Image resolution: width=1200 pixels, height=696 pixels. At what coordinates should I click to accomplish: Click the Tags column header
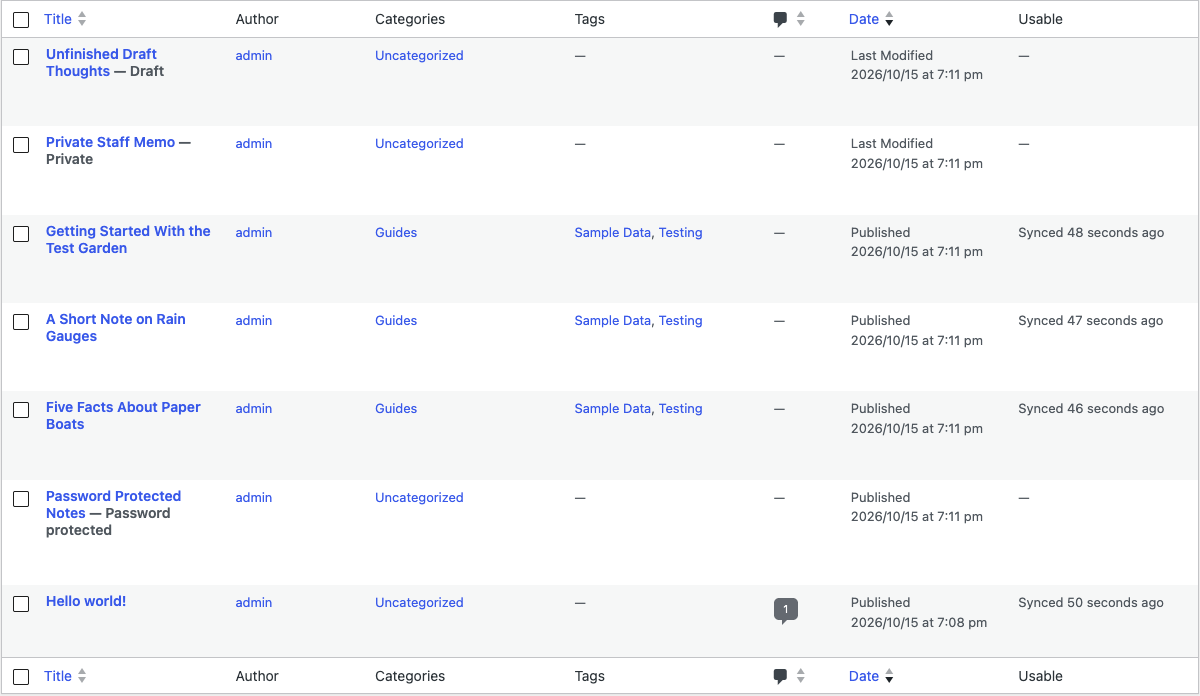(x=590, y=19)
